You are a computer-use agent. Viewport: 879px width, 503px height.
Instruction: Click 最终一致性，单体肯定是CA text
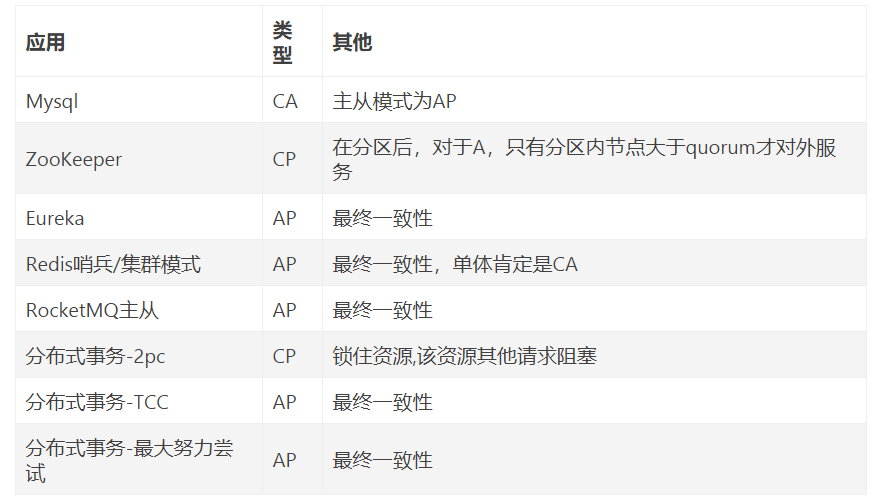pyautogui.click(x=455, y=264)
